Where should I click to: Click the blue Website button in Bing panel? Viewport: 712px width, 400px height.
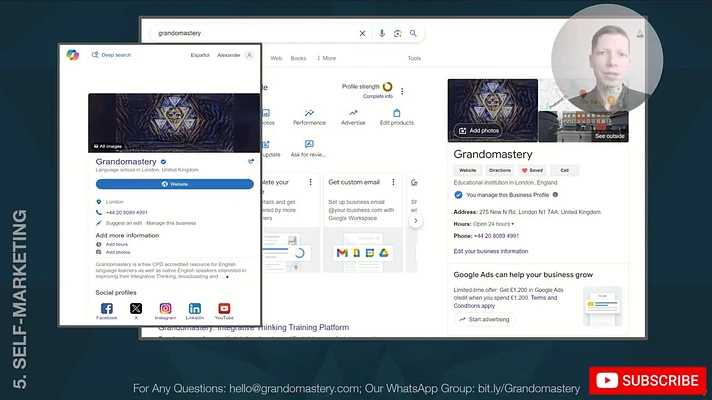pos(174,184)
